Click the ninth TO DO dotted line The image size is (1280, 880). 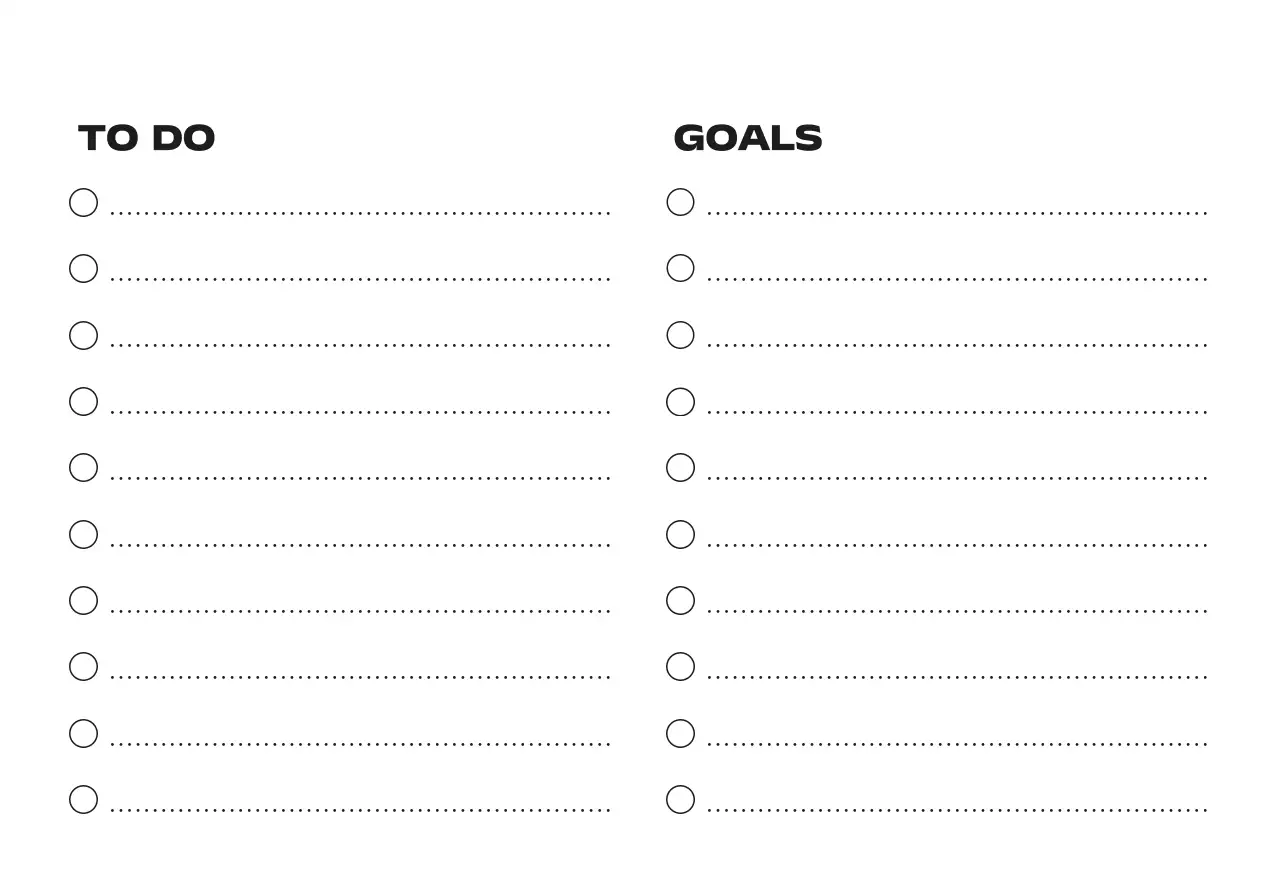pos(360,743)
